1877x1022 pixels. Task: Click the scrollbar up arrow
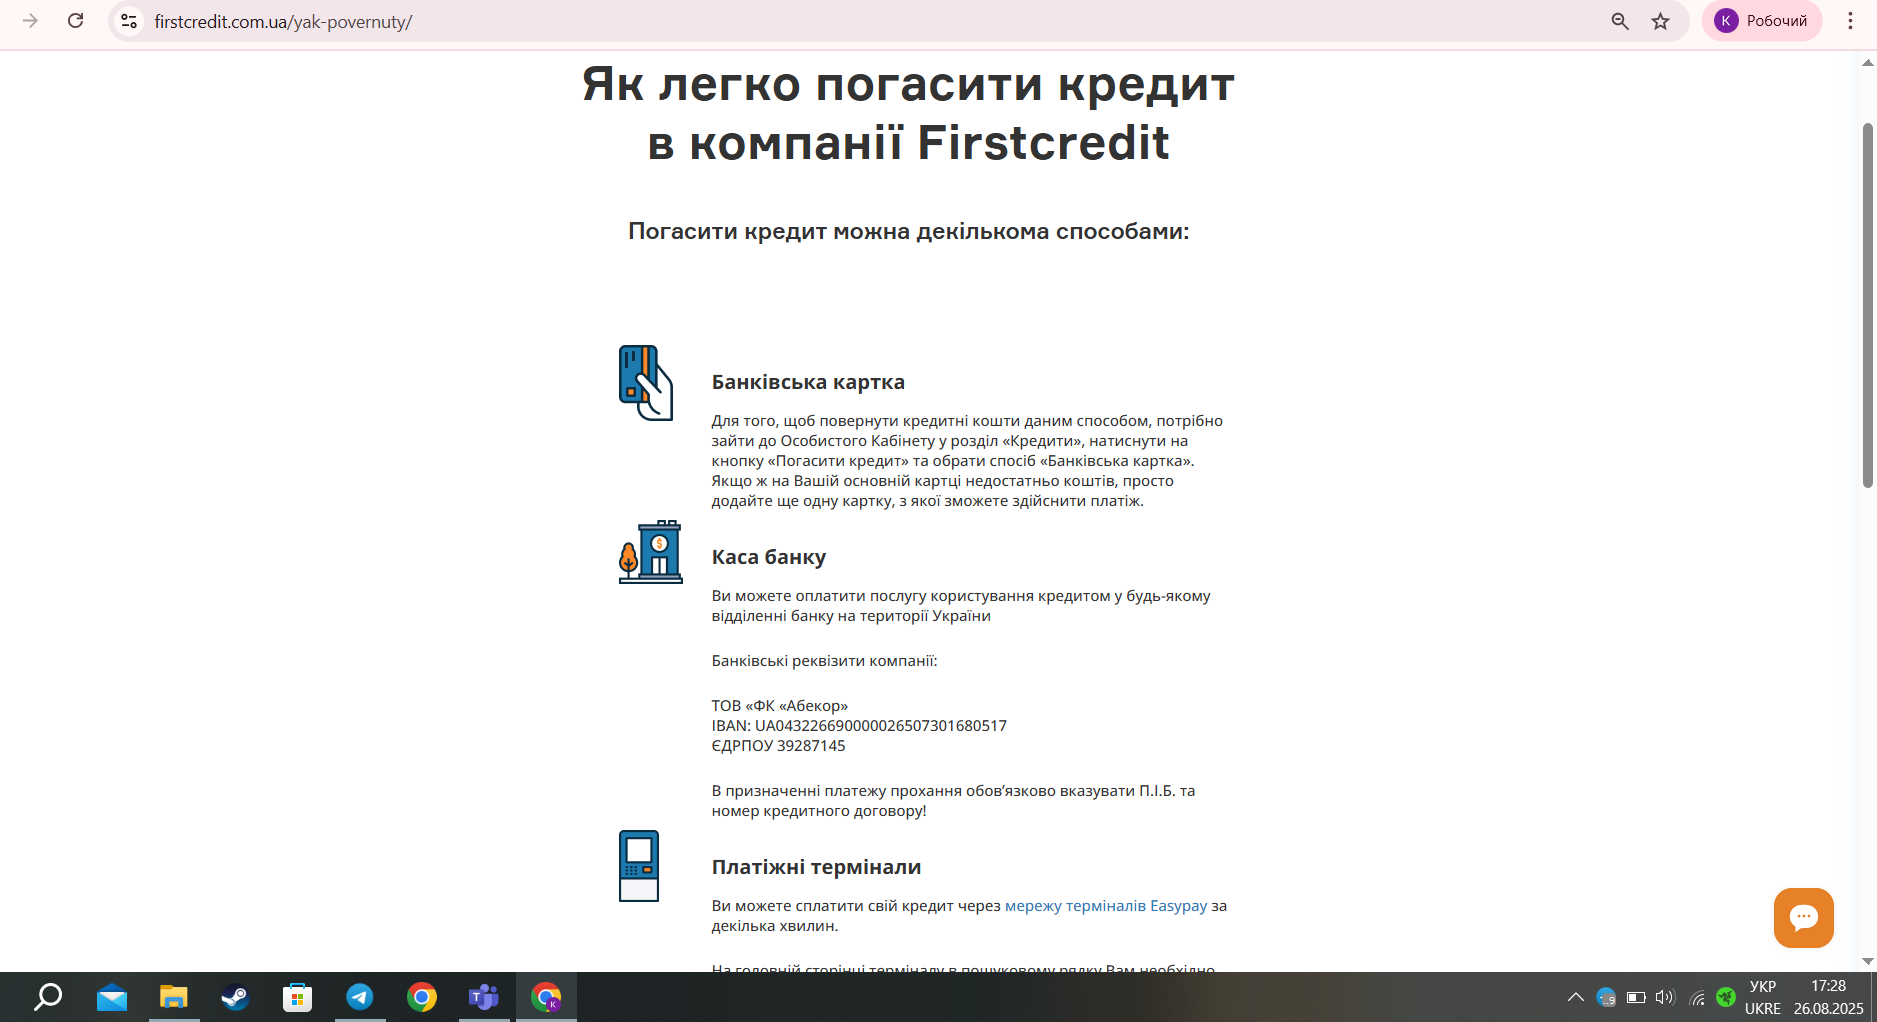[x=1867, y=63]
